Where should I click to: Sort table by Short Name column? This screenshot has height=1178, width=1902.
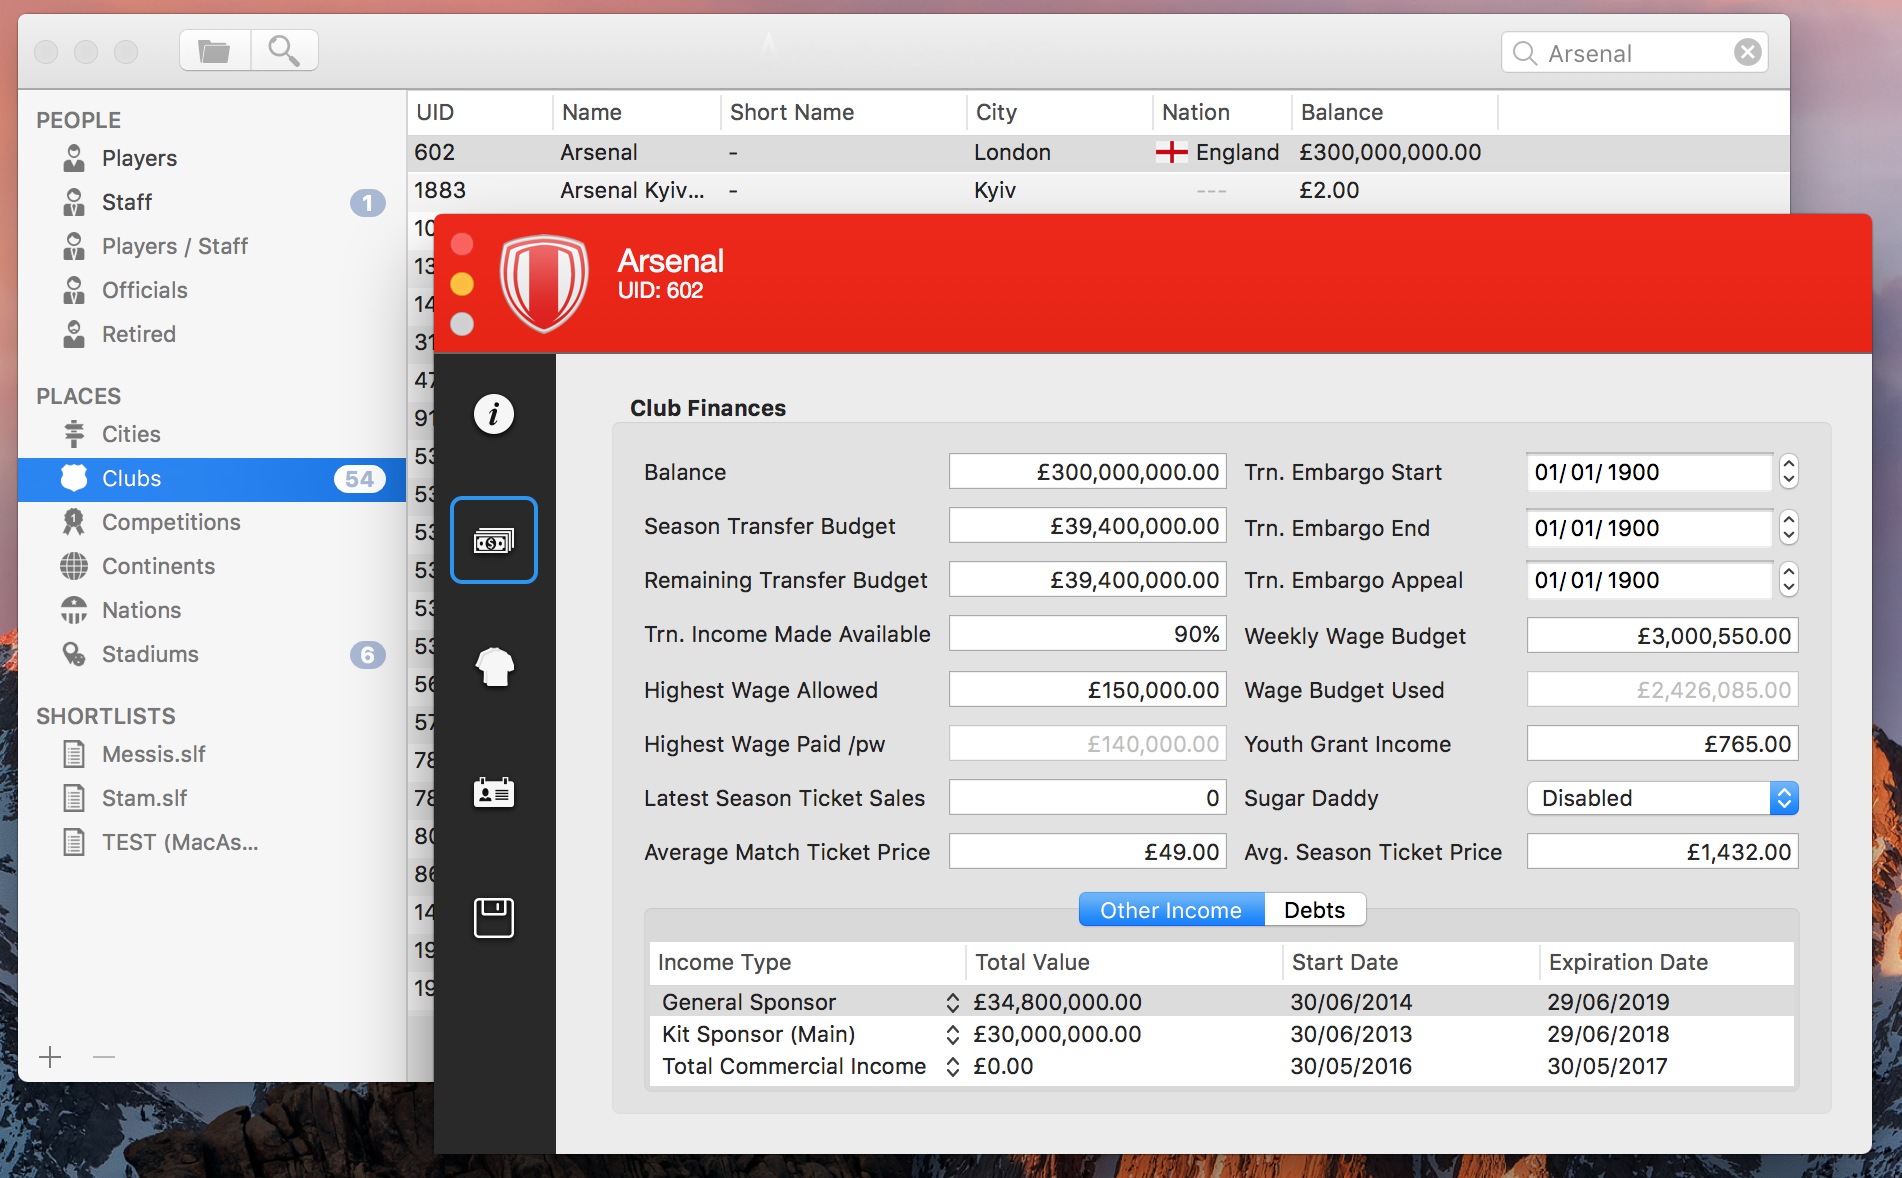(x=843, y=112)
